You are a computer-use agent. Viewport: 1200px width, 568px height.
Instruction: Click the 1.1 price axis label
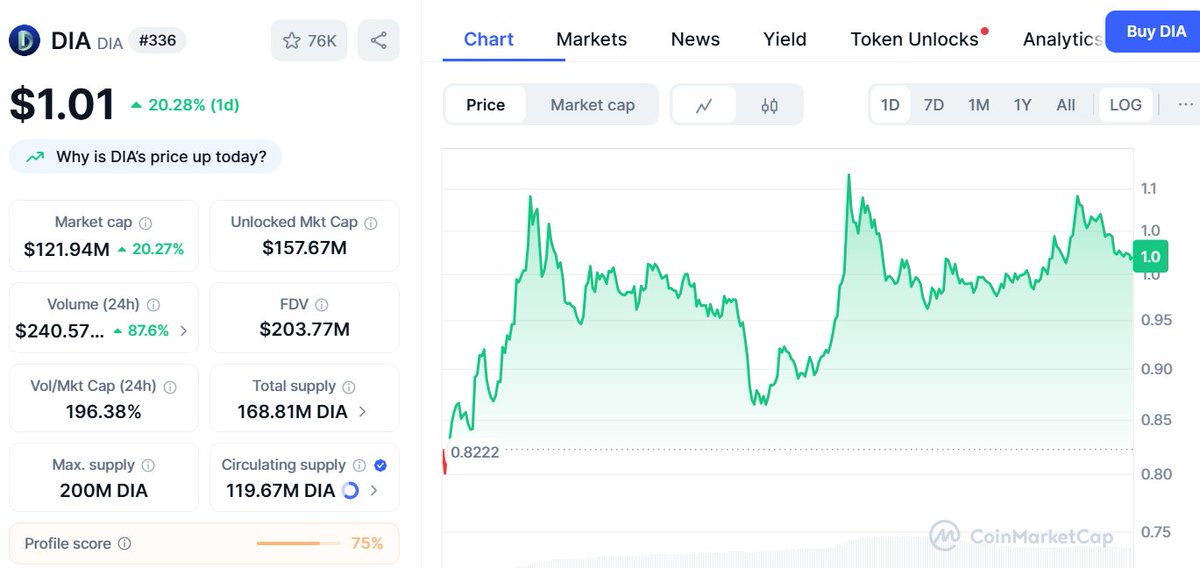coord(1149,189)
